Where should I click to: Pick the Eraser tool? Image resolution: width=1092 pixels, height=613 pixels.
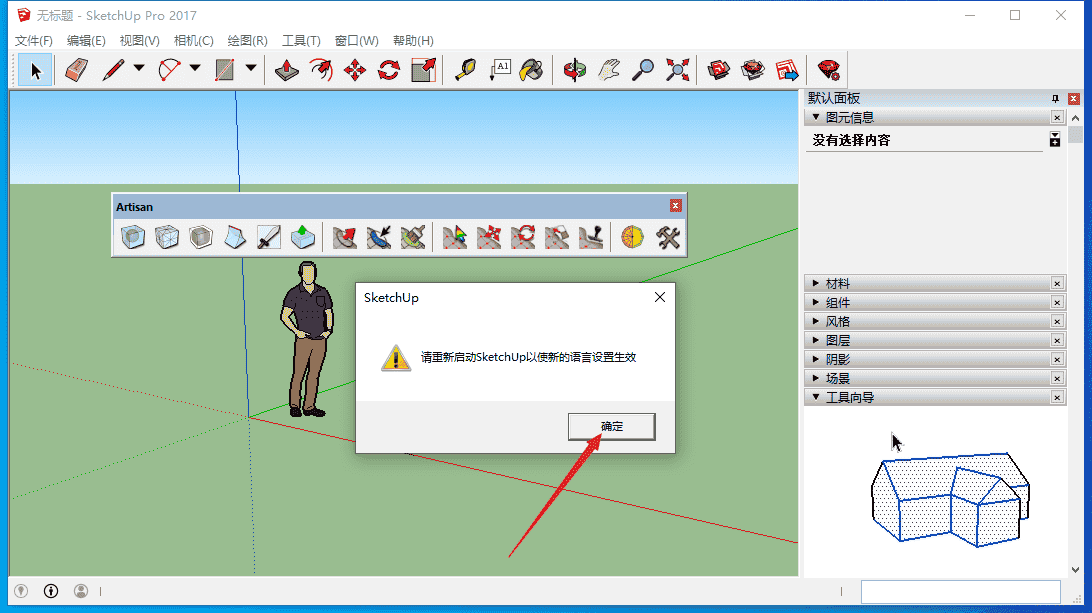(x=76, y=70)
